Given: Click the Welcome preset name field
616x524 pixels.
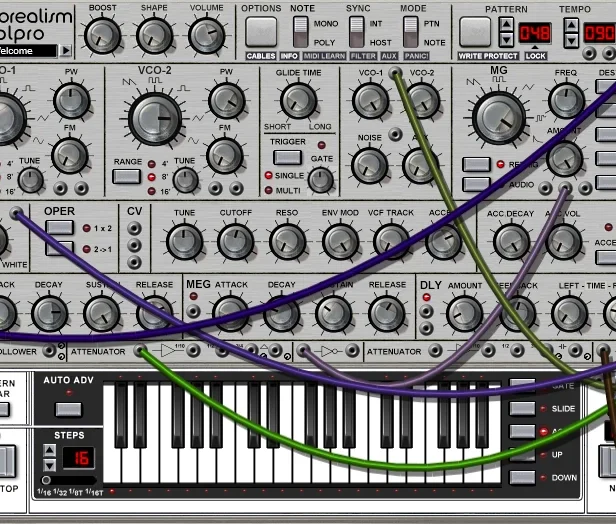Looking at the screenshot, I should [28, 51].
